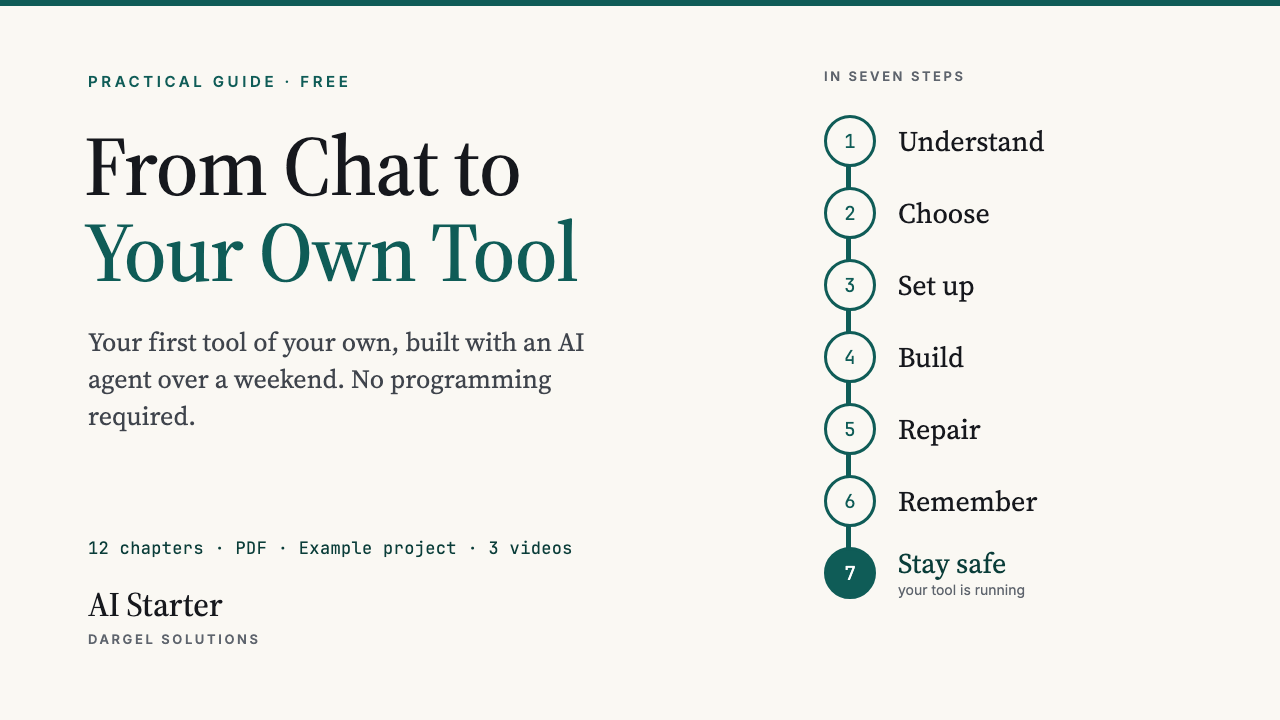
Task: Click 'your tool is running' caption
Action: (x=961, y=590)
